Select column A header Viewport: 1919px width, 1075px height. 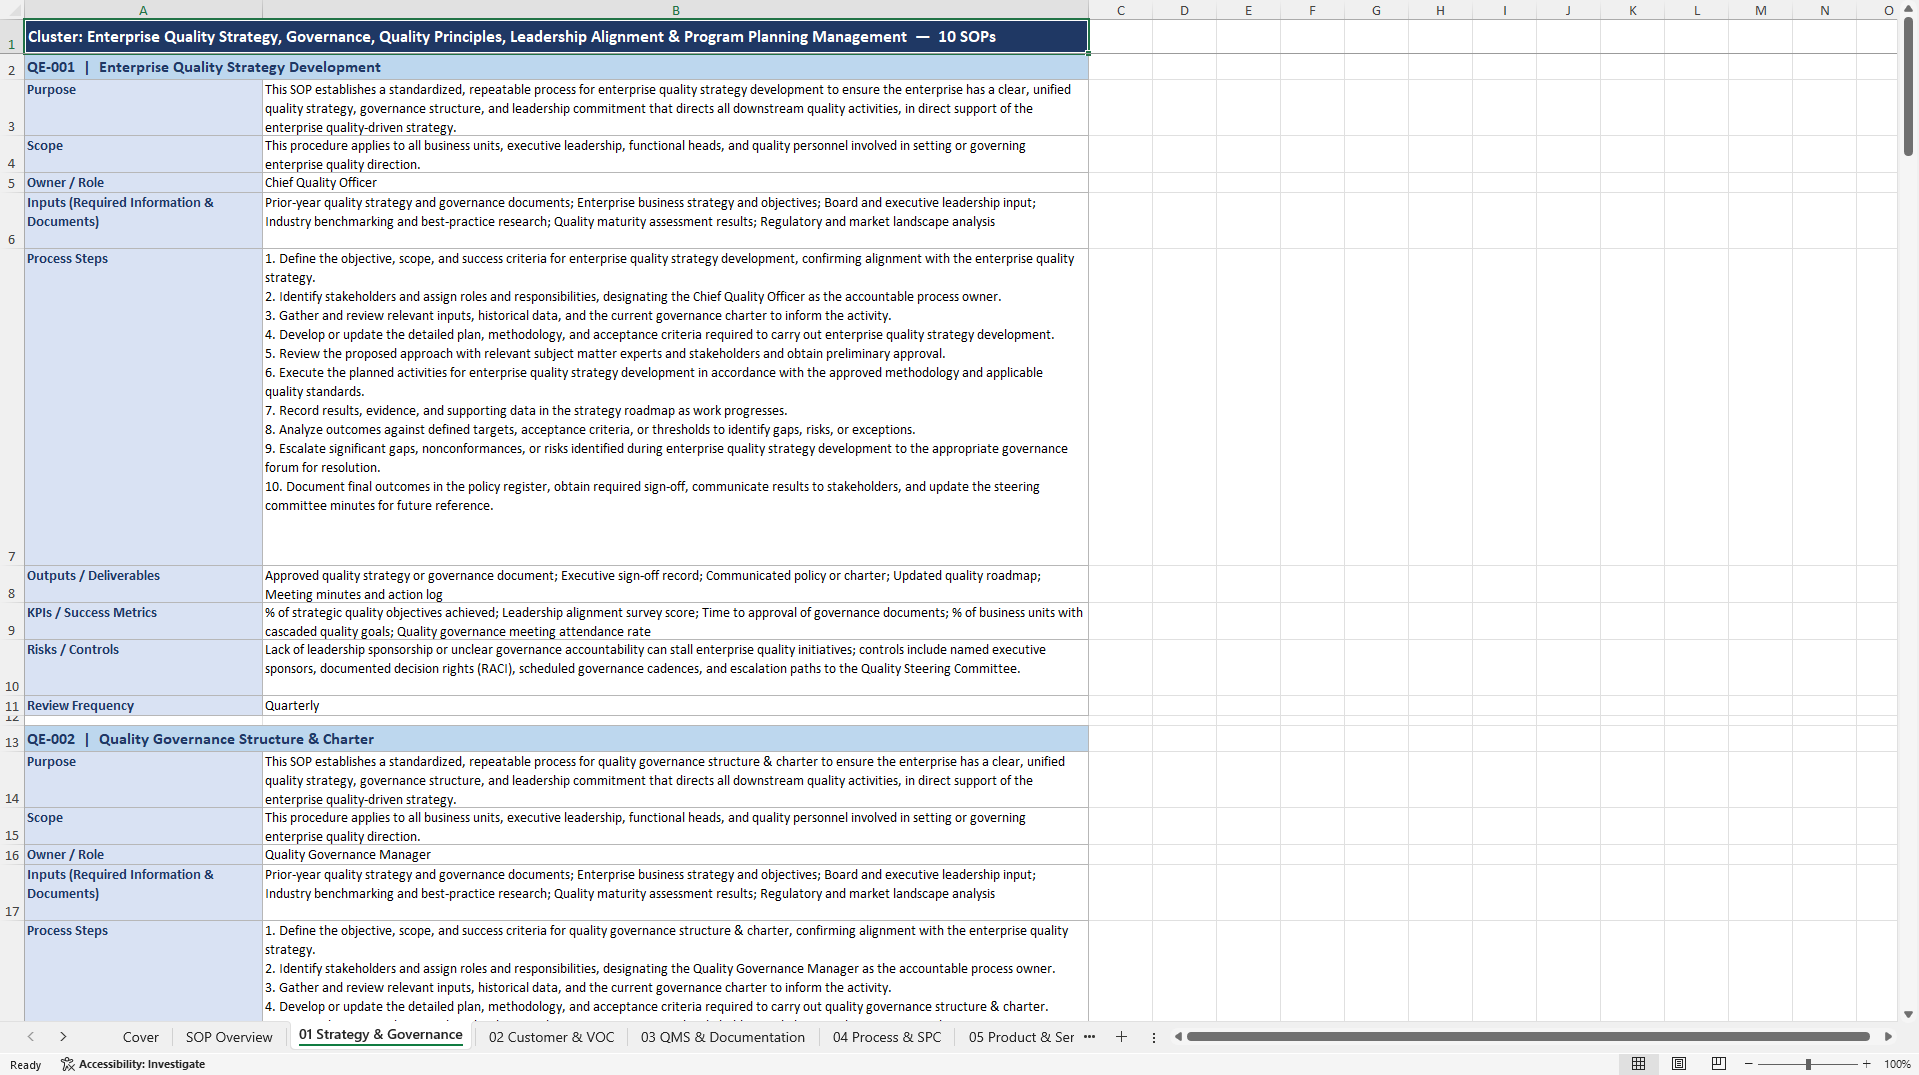point(143,10)
